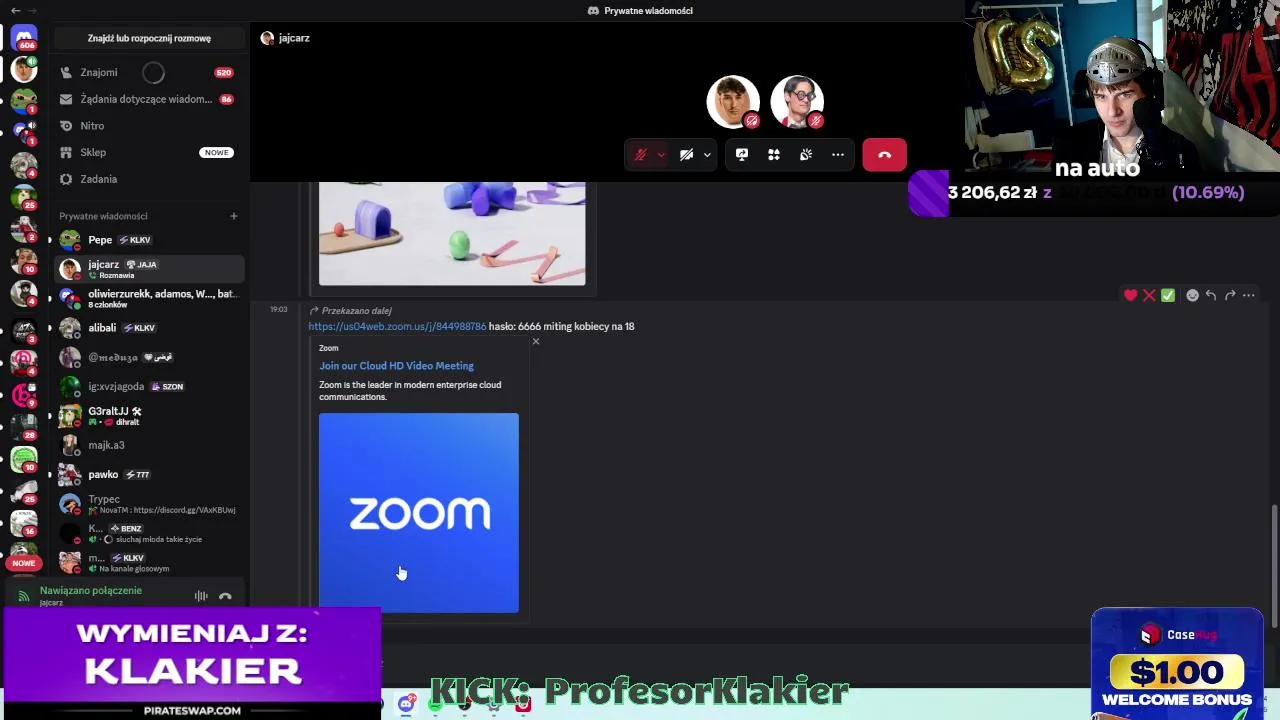Screen dimensions: 1280x720
Task: Click Join our Cloud HD Video Meeting
Action: [396, 366]
